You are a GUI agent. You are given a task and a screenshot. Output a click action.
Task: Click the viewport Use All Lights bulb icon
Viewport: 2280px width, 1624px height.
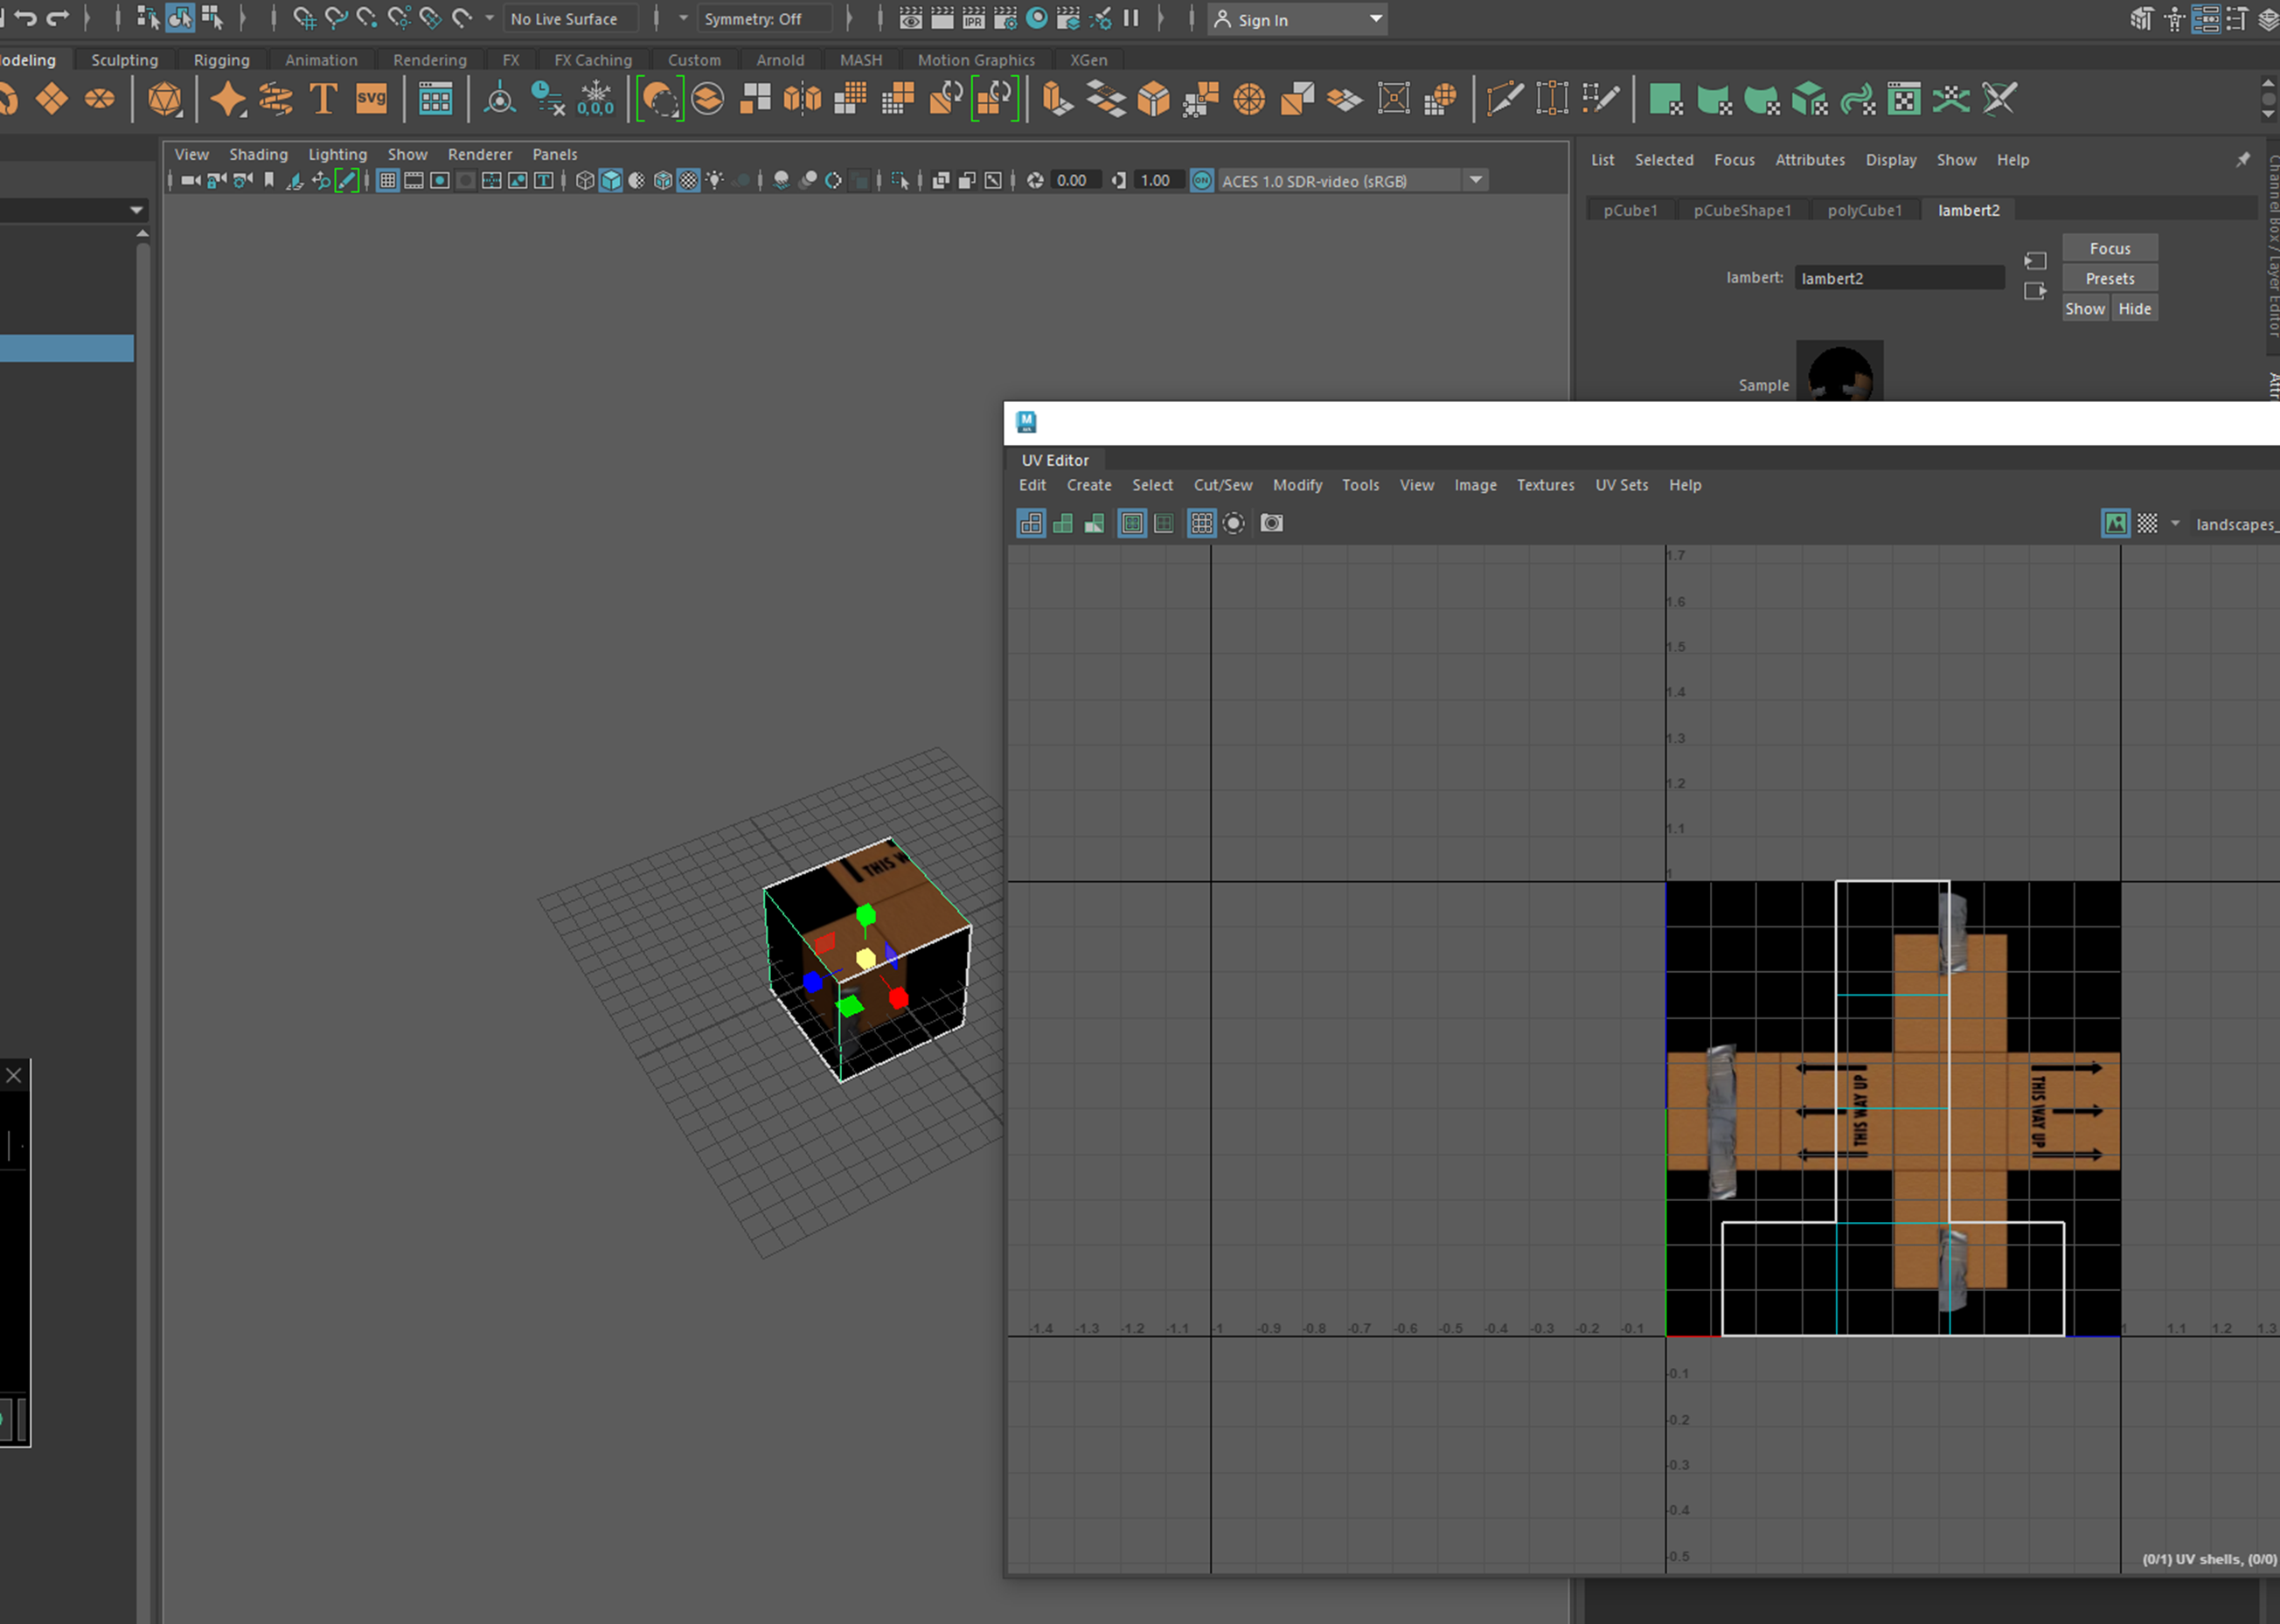tap(715, 180)
